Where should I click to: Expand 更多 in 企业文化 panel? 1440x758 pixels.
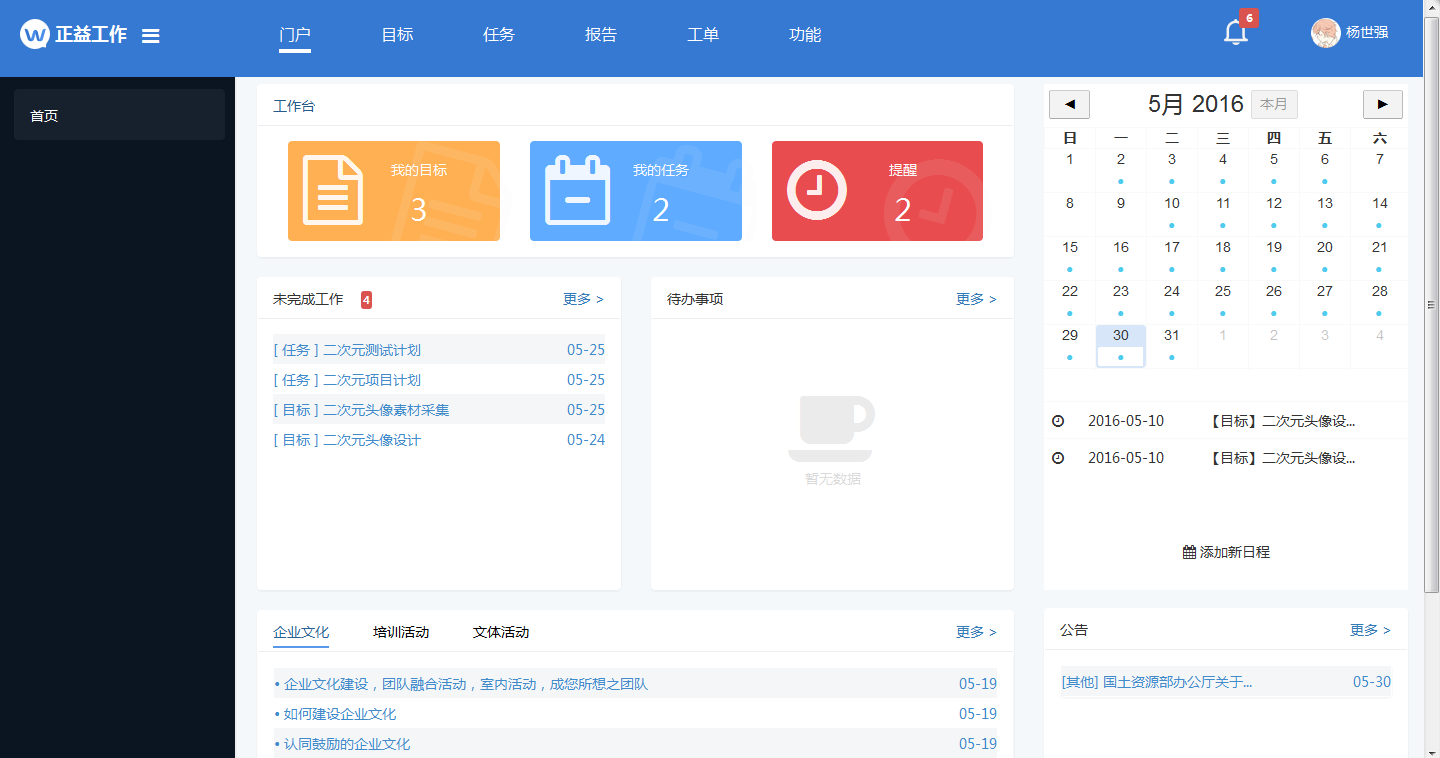pos(976,632)
